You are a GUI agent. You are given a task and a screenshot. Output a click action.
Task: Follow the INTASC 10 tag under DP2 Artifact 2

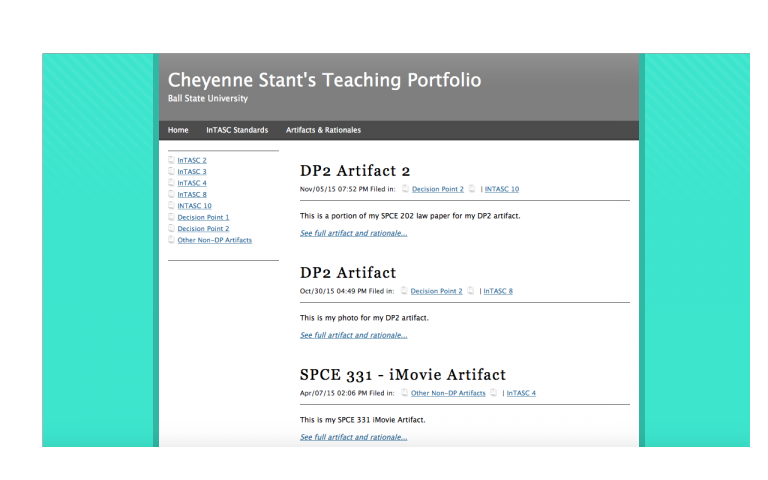(x=501, y=189)
